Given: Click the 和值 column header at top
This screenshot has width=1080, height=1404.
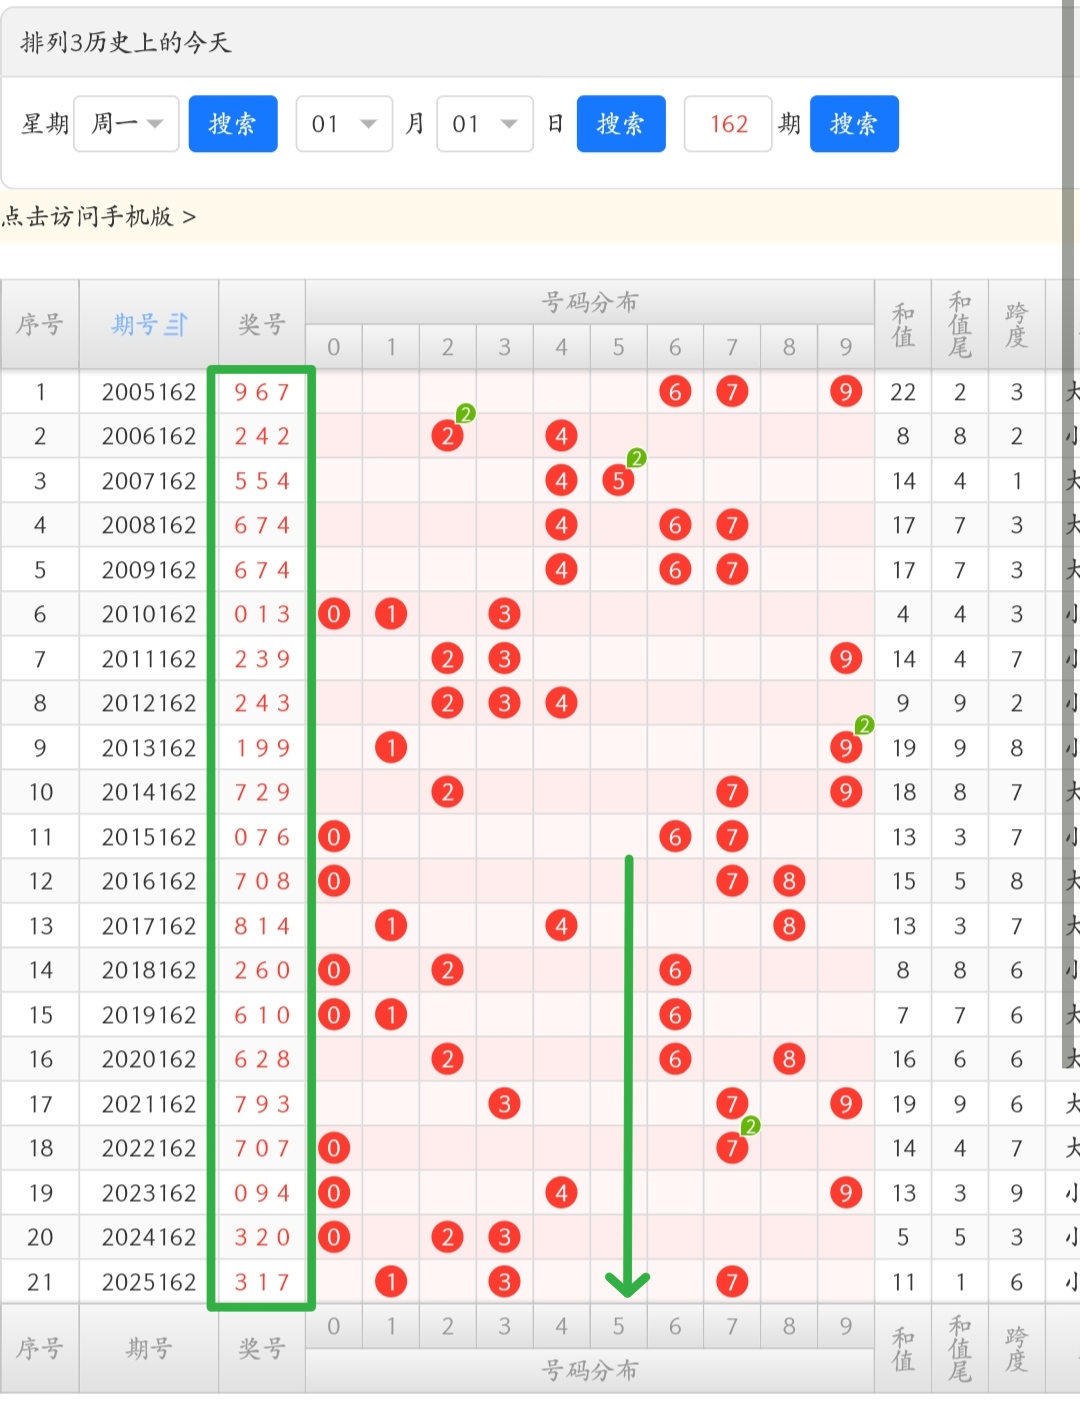Looking at the screenshot, I should pos(903,325).
